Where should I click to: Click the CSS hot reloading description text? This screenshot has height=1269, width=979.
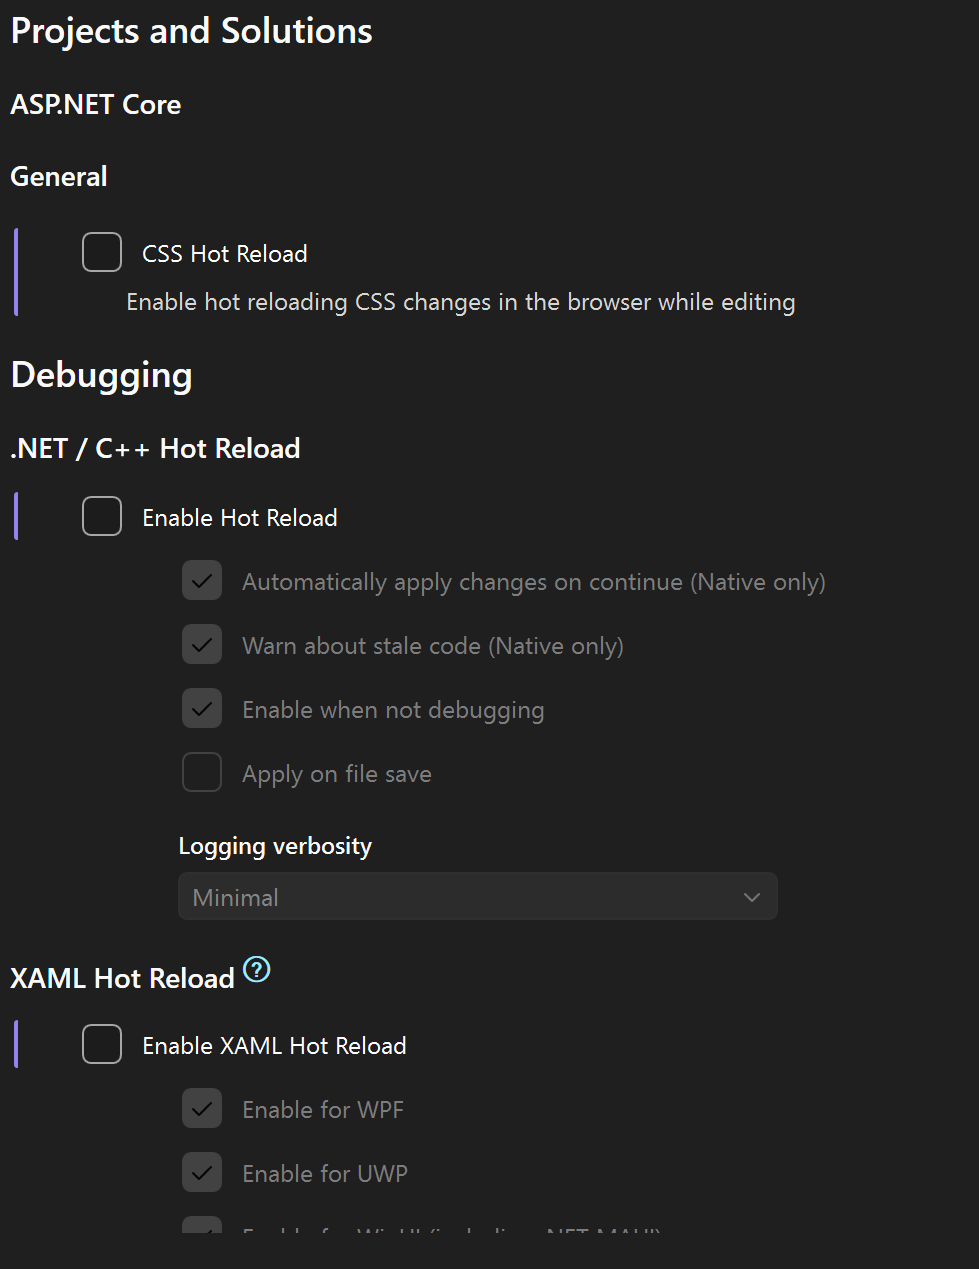pyautogui.click(x=460, y=302)
